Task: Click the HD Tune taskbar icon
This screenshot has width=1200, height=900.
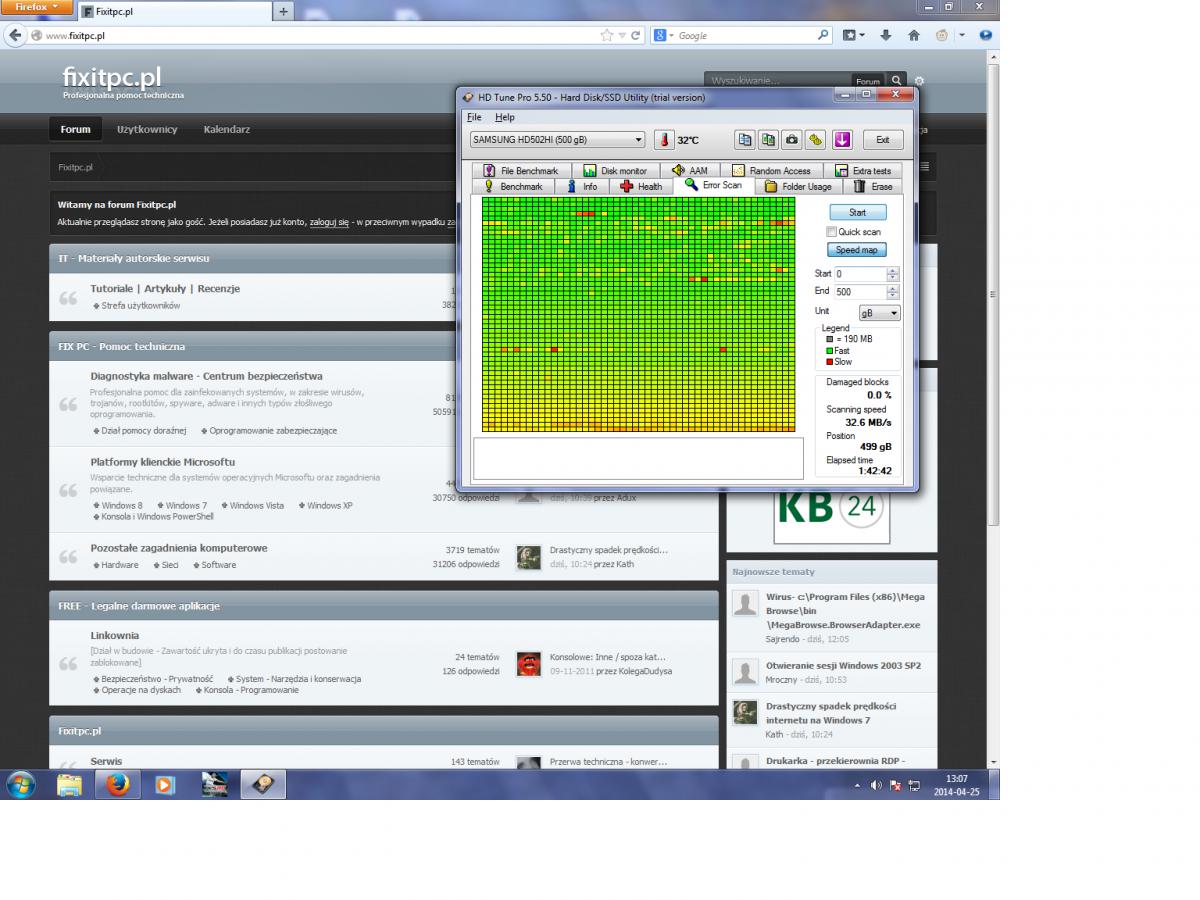Action: pyautogui.click(x=263, y=785)
